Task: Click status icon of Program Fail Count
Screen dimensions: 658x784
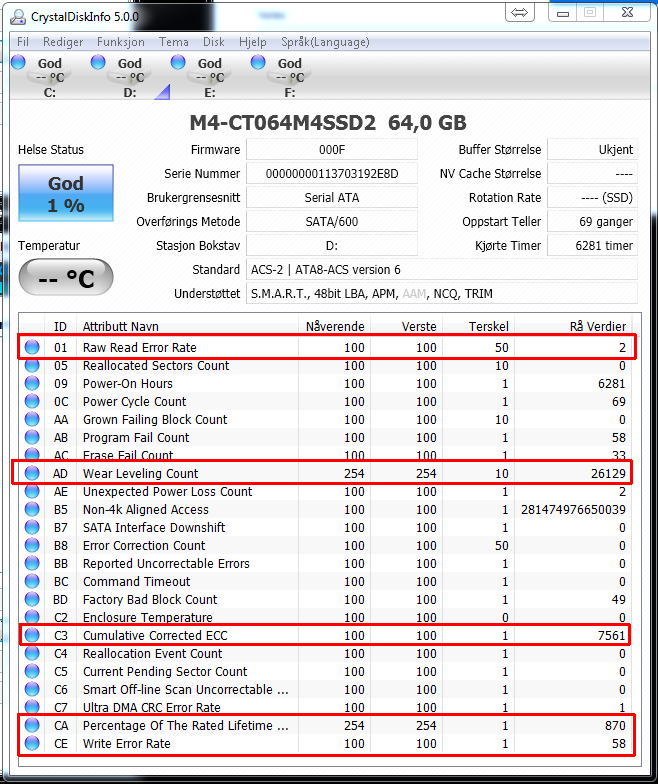Action: [x=32, y=437]
